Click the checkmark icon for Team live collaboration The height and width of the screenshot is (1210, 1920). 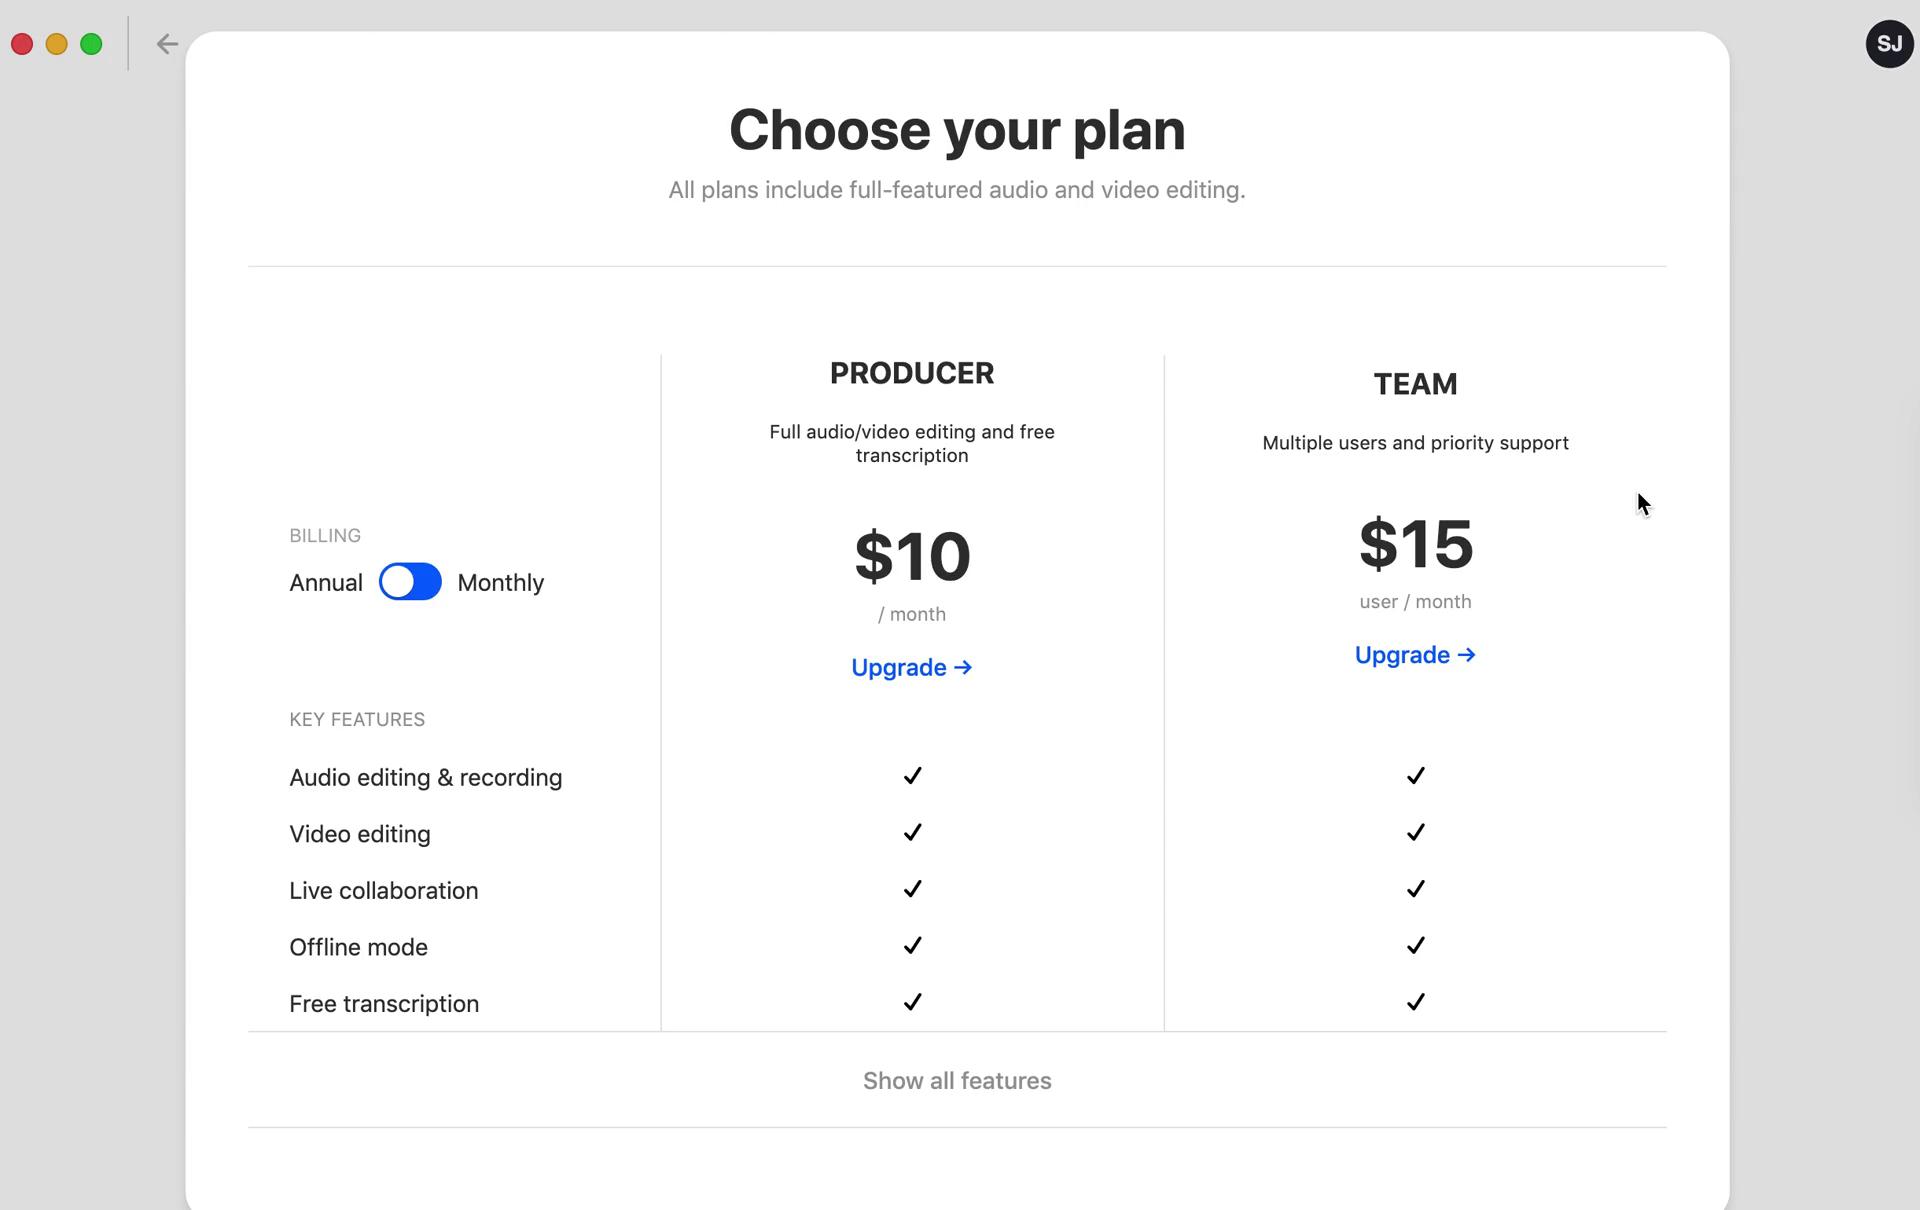tap(1416, 889)
